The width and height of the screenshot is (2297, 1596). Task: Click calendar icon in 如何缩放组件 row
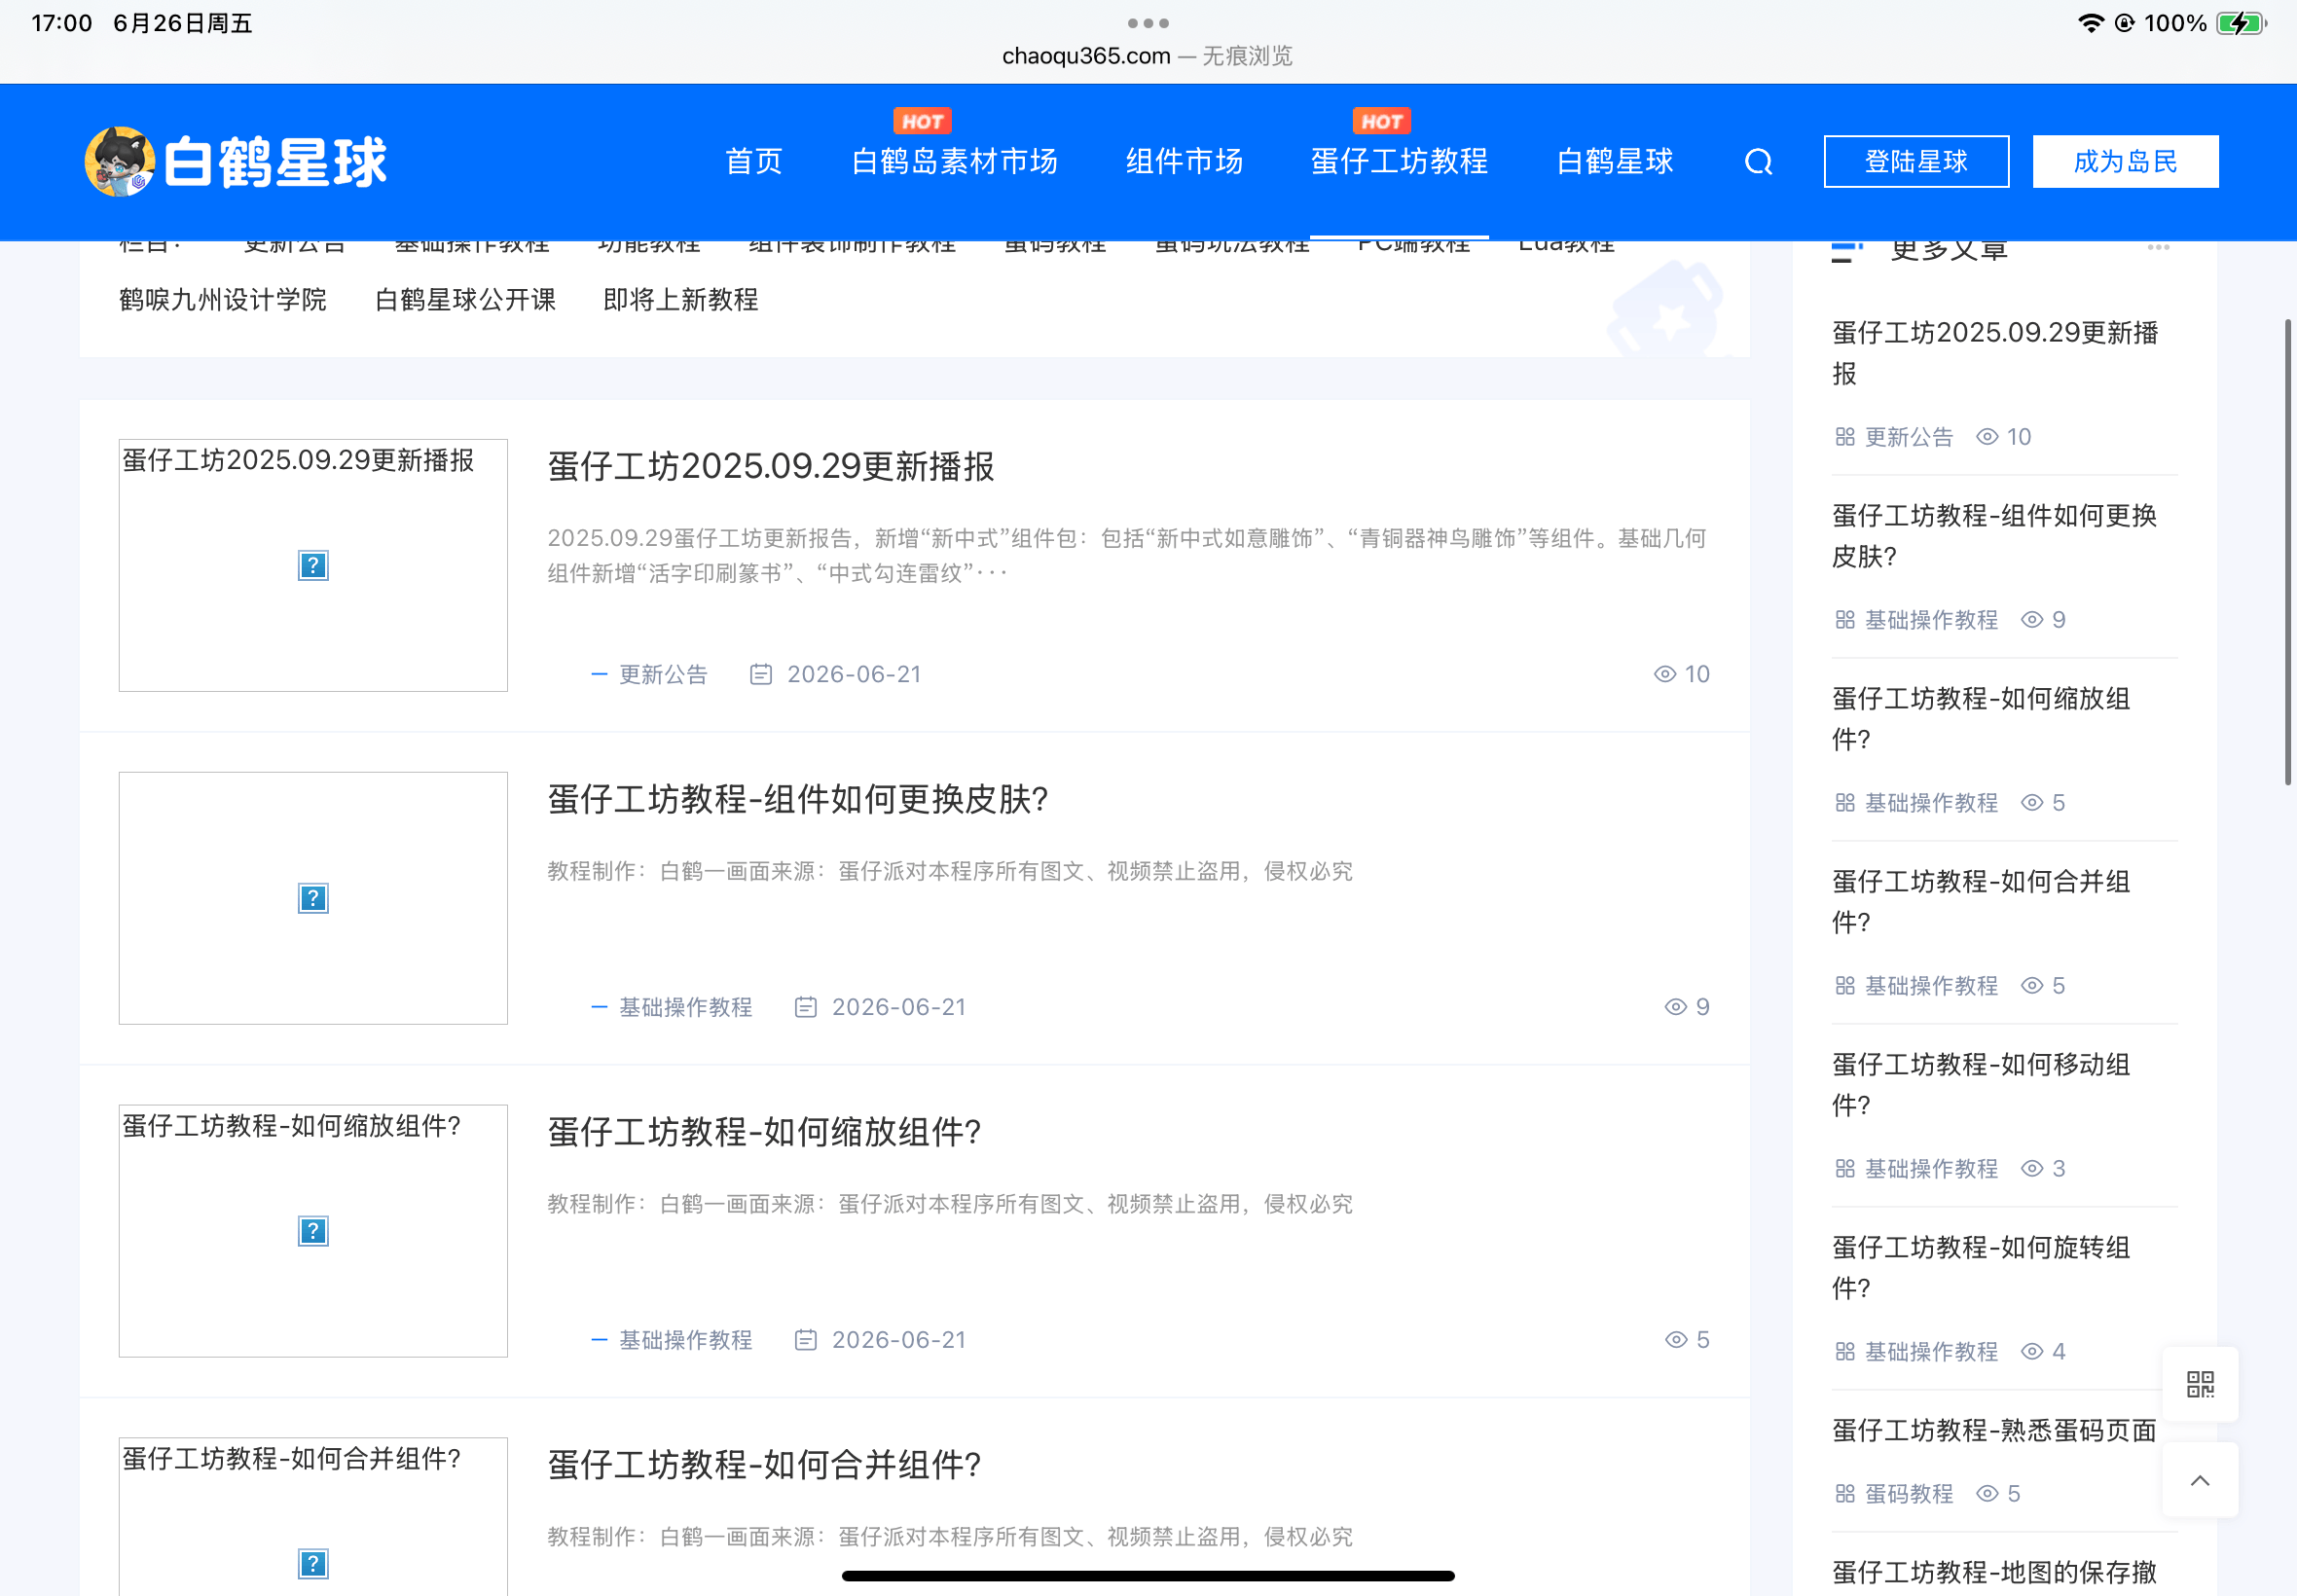click(806, 1340)
